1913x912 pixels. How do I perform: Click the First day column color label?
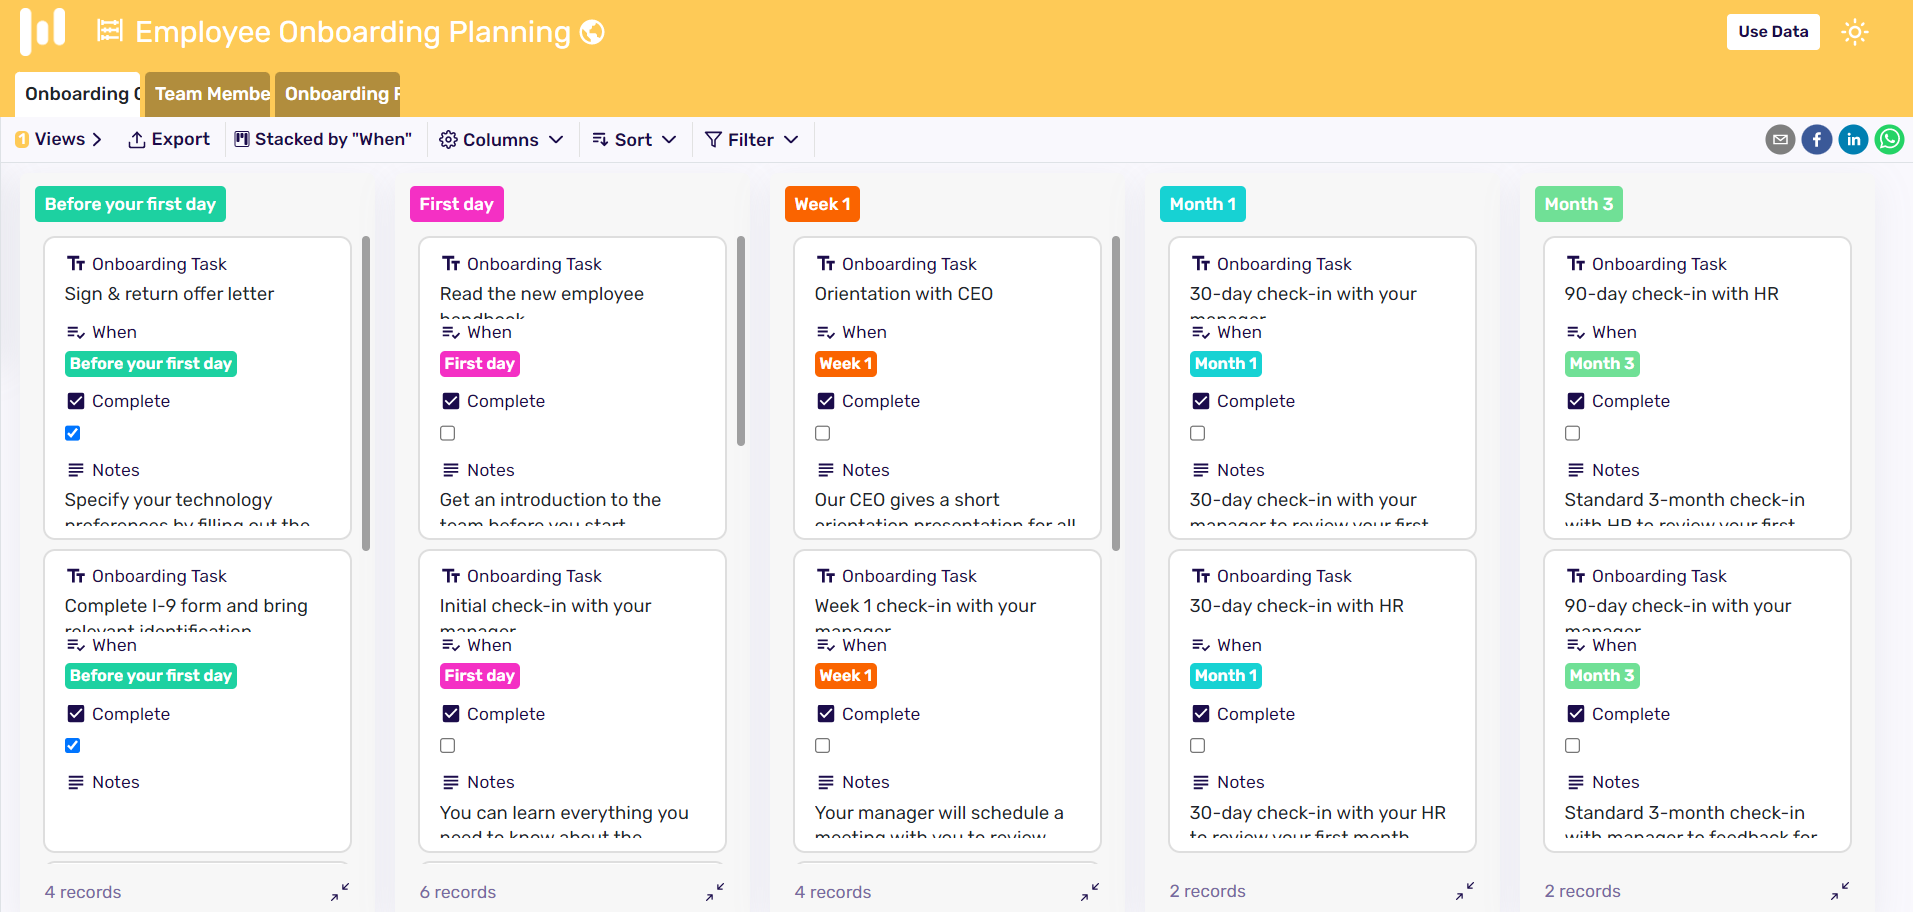[x=456, y=203]
